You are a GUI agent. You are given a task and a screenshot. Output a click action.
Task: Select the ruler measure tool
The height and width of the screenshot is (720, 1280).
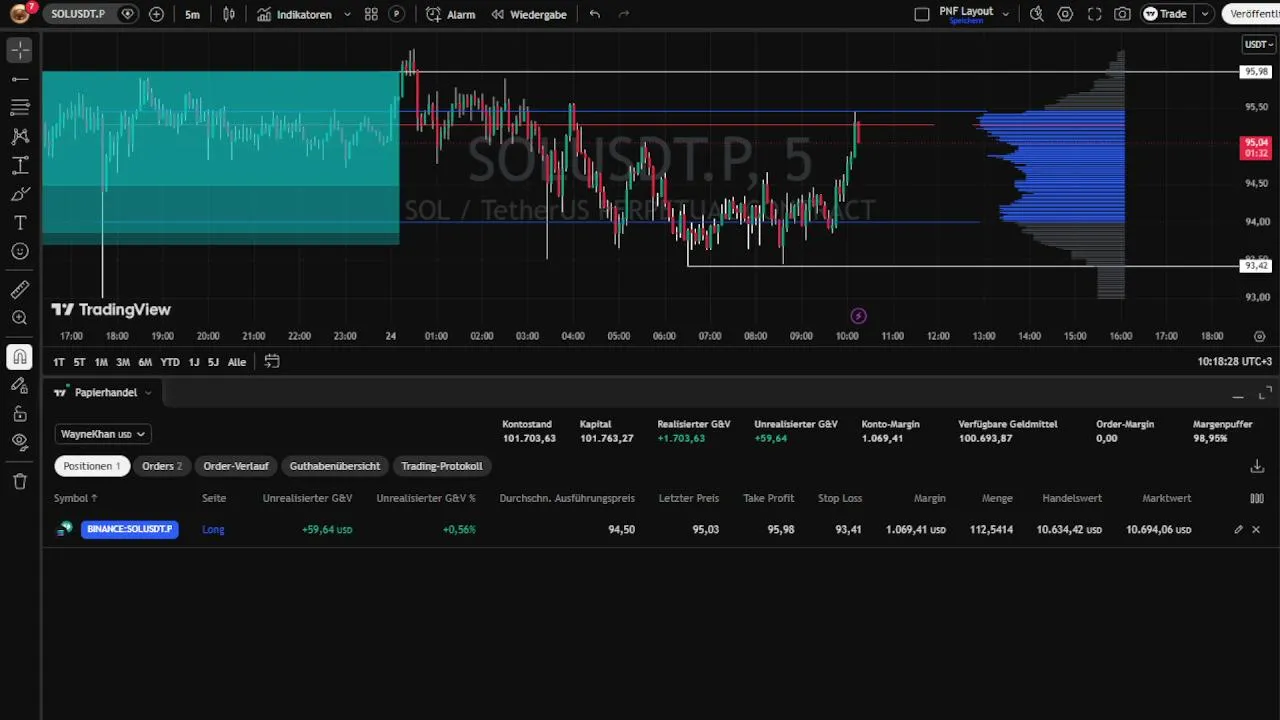20,290
